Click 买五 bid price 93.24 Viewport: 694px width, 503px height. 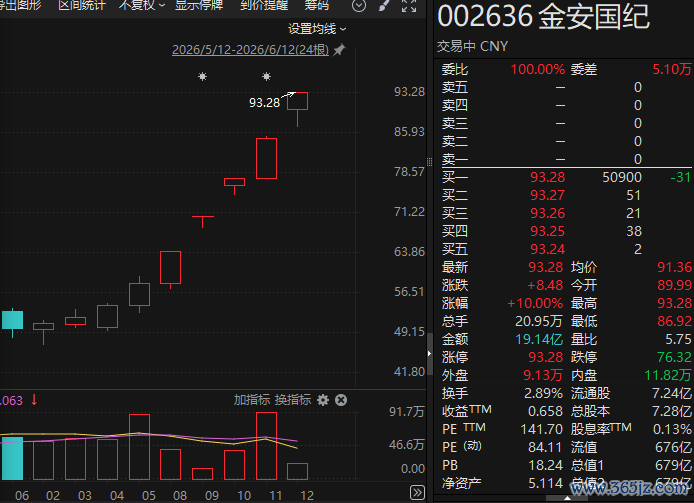[x=547, y=249]
